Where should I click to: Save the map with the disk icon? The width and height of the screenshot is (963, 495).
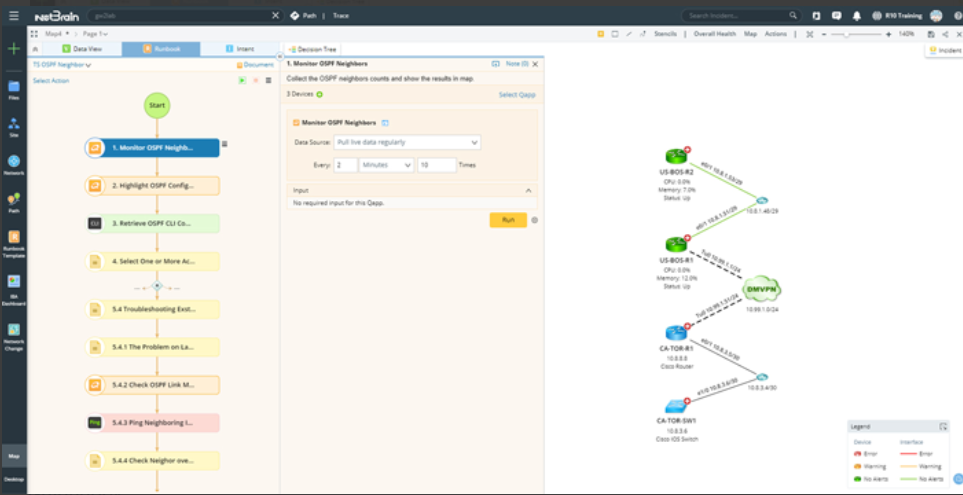[931, 34]
